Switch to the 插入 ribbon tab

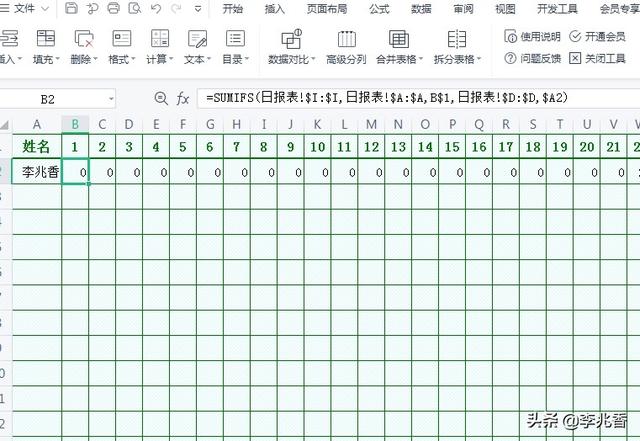point(275,9)
